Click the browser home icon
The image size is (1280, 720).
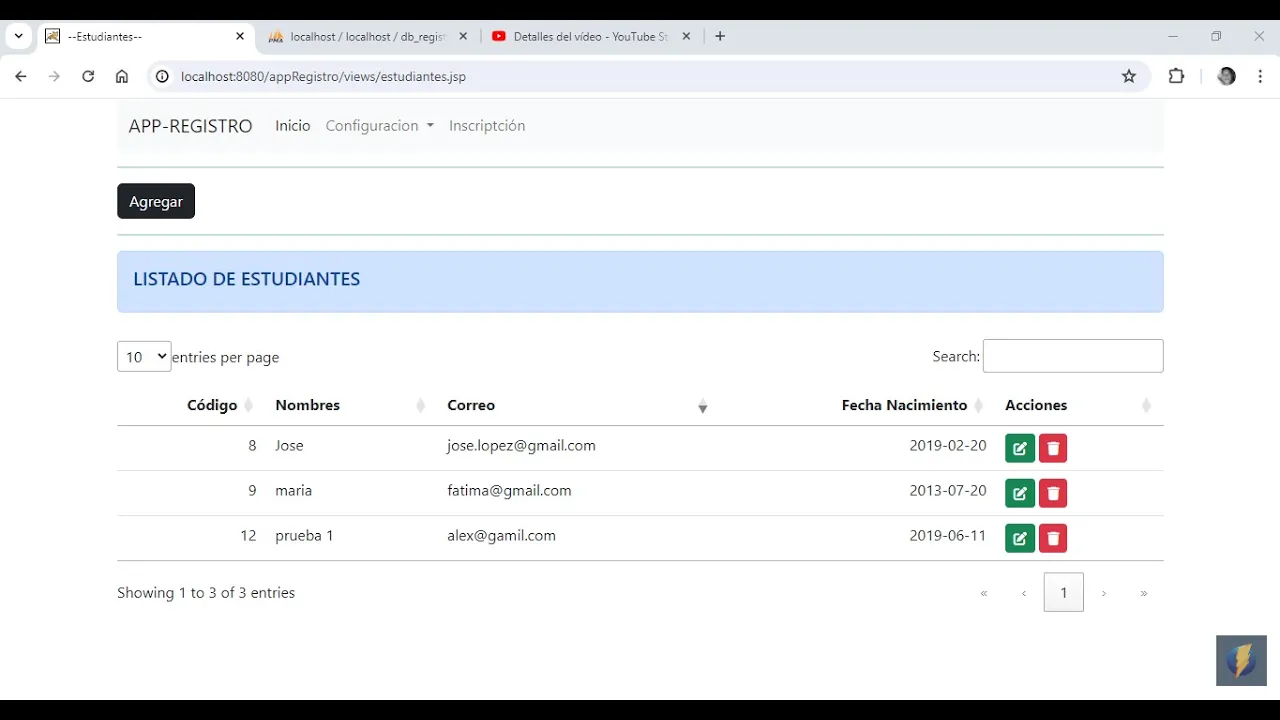pyautogui.click(x=122, y=76)
